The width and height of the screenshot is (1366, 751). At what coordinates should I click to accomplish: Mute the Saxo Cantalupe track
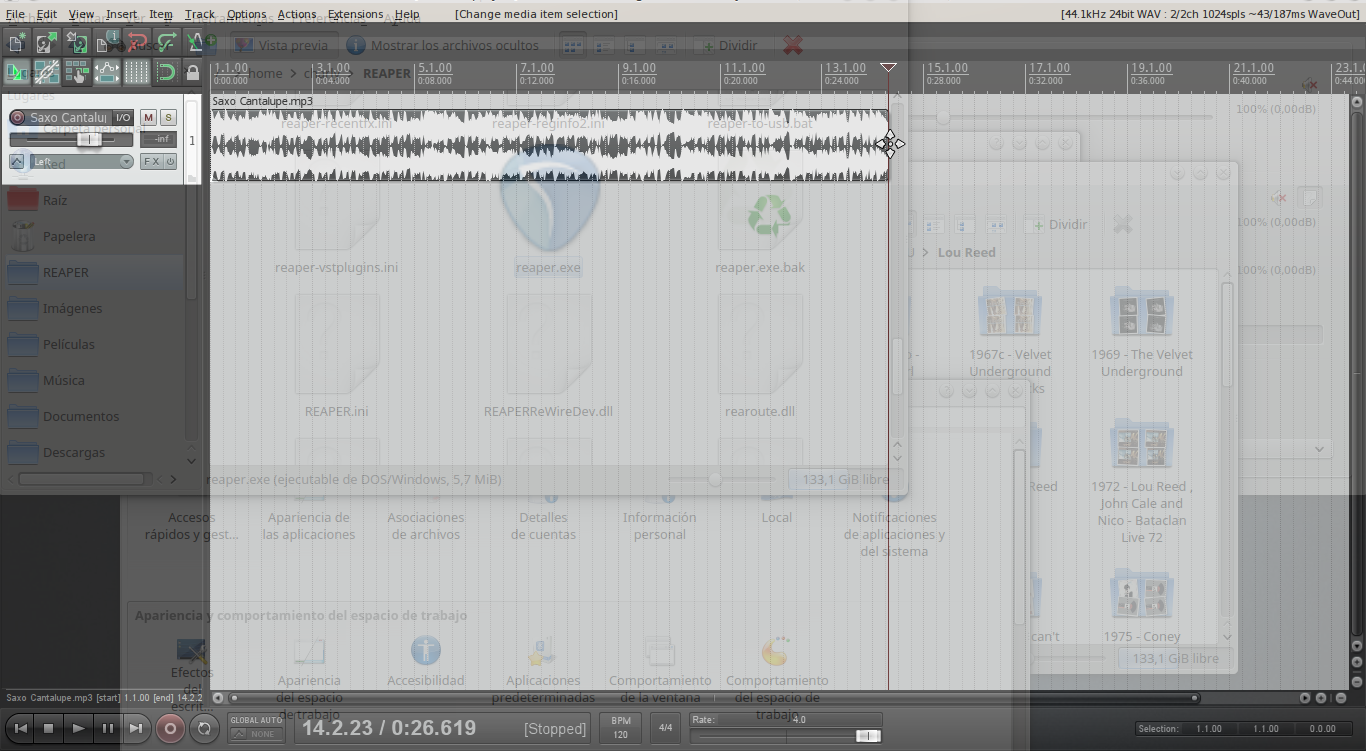[148, 118]
